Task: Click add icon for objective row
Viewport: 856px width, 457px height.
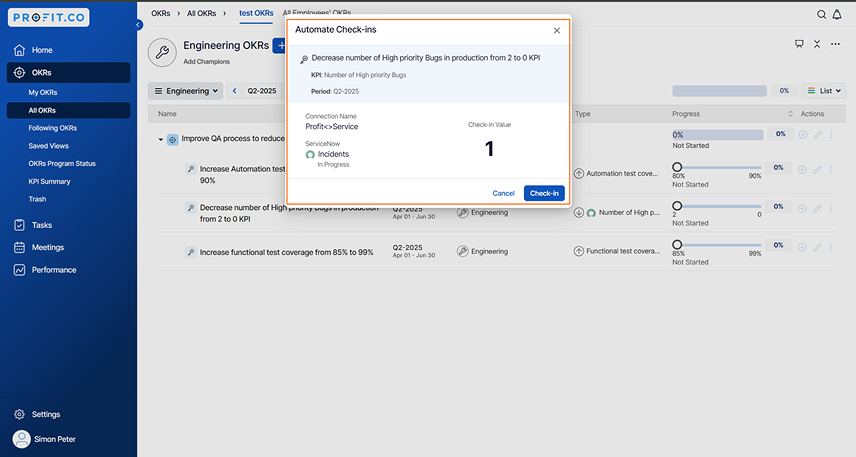Action: [x=802, y=135]
